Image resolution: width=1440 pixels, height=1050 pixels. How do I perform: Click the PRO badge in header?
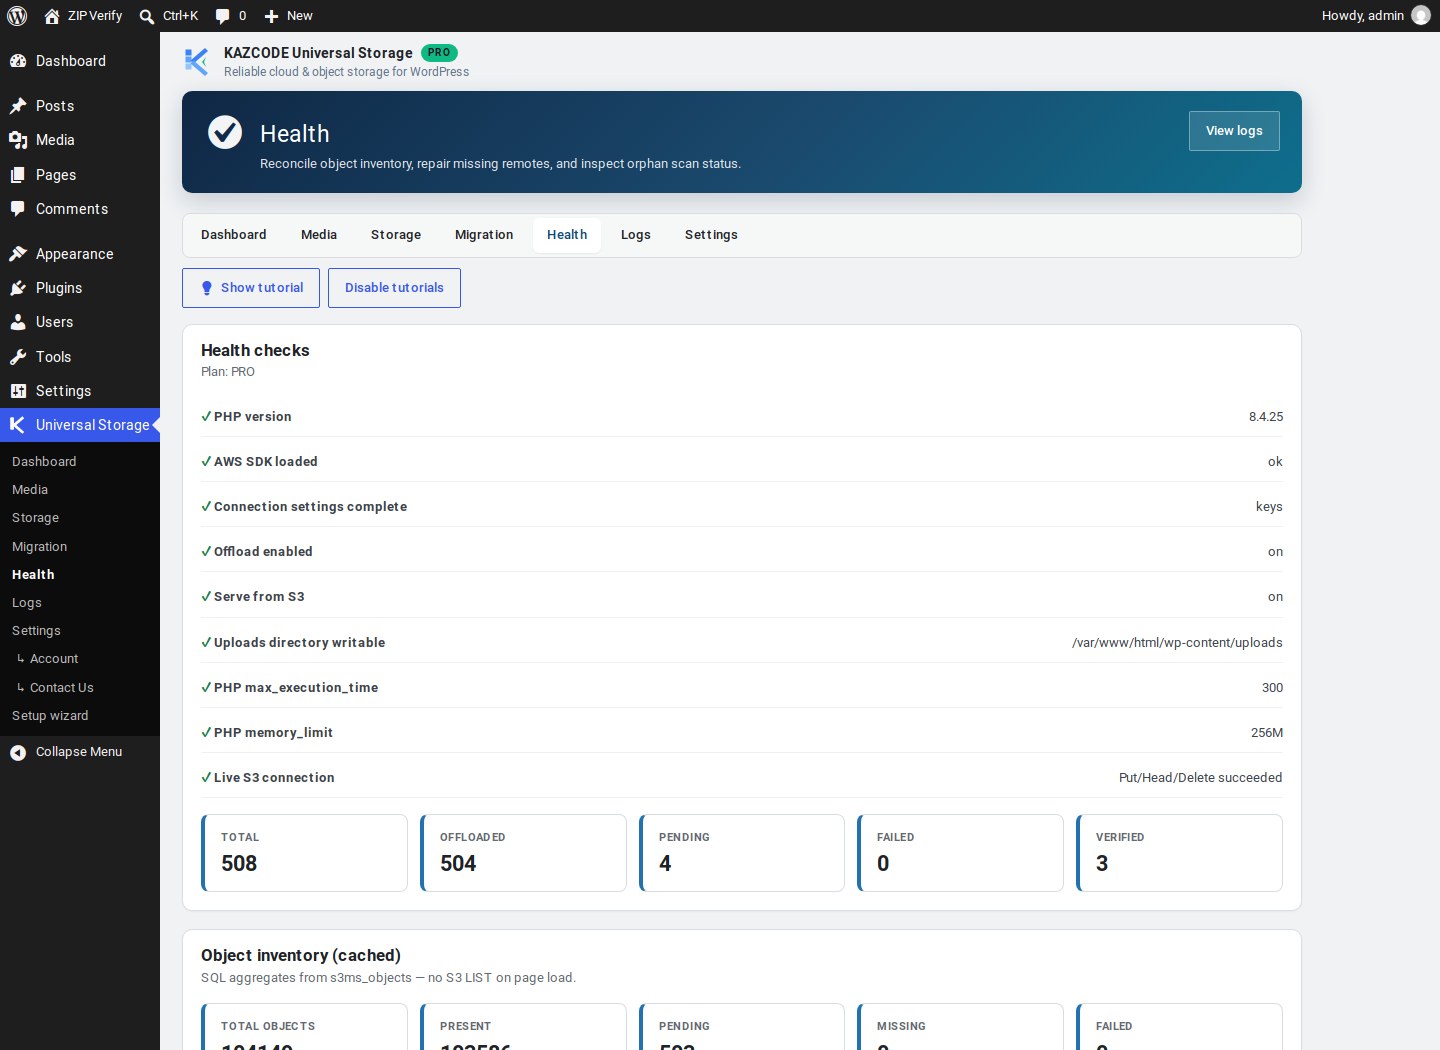point(439,53)
